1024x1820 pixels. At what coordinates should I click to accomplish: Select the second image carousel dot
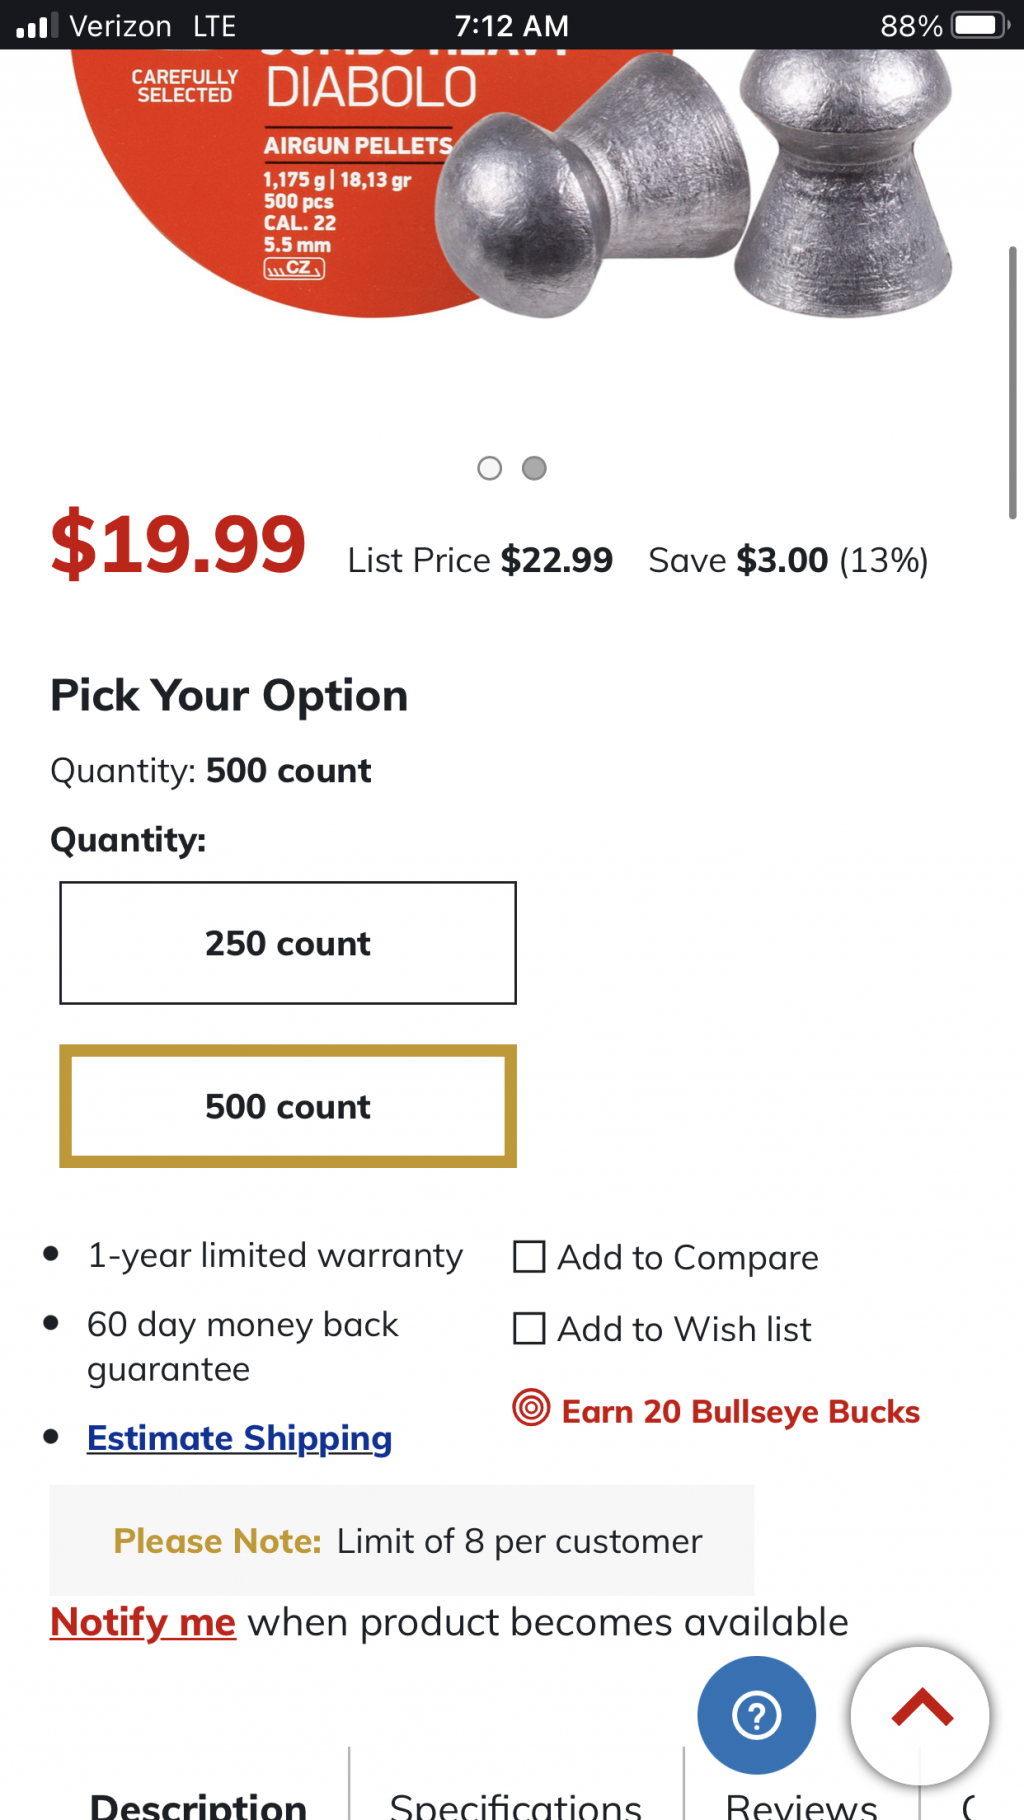(535, 468)
